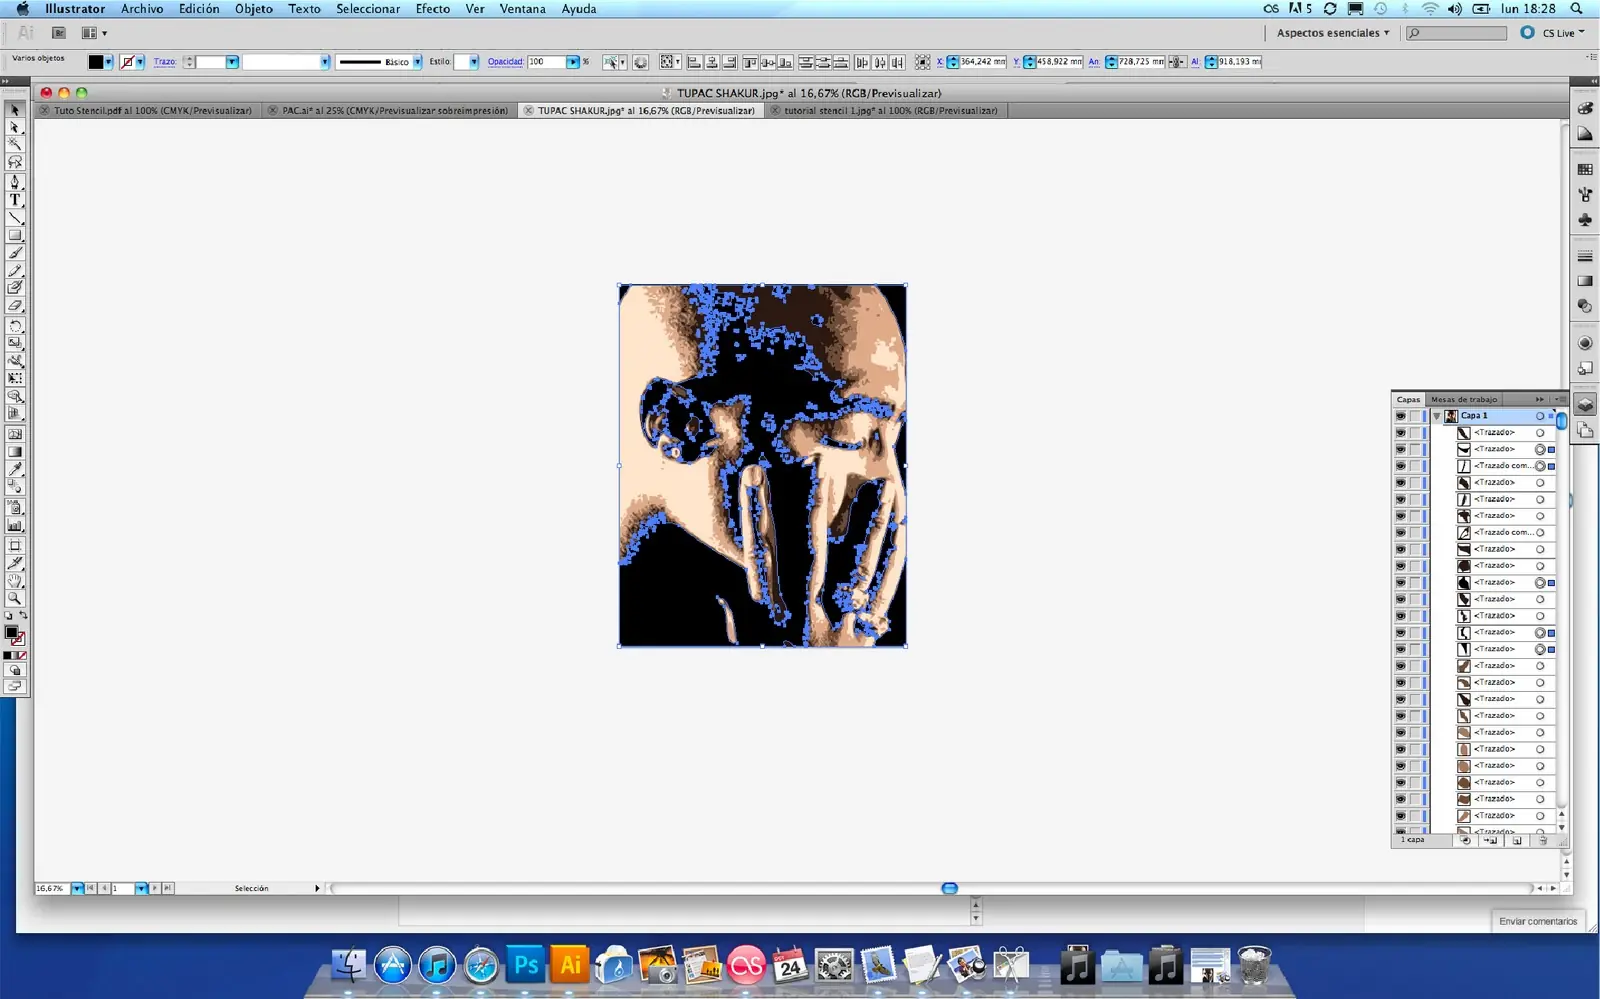Viewport: 1600px width, 999px height.
Task: Select the Type tool
Action: coord(15,200)
